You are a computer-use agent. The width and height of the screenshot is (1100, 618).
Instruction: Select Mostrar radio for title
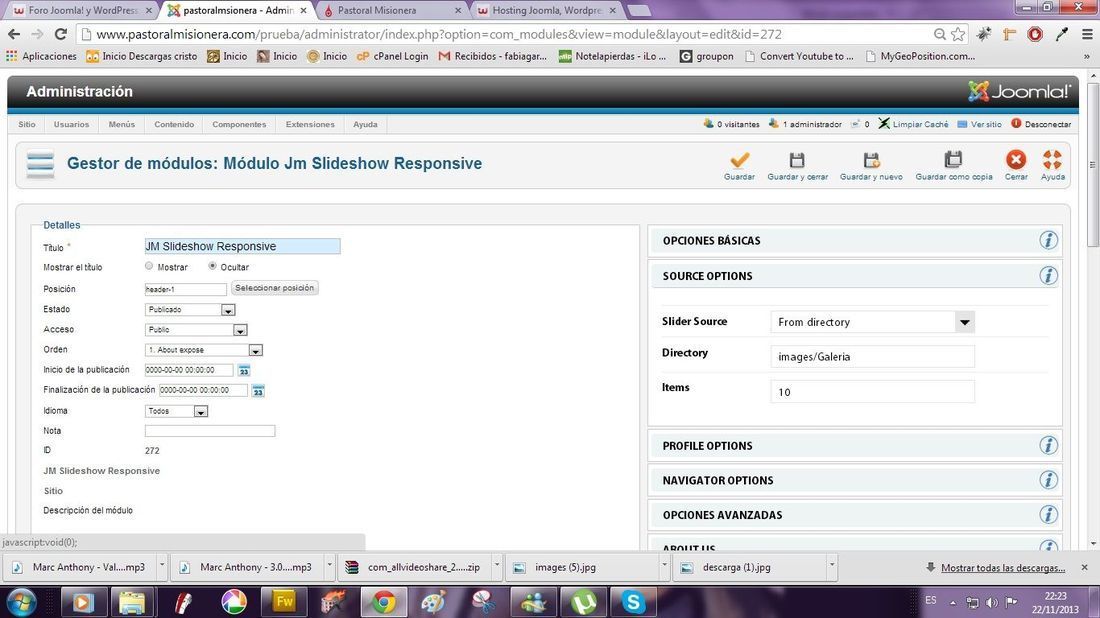(x=149, y=266)
